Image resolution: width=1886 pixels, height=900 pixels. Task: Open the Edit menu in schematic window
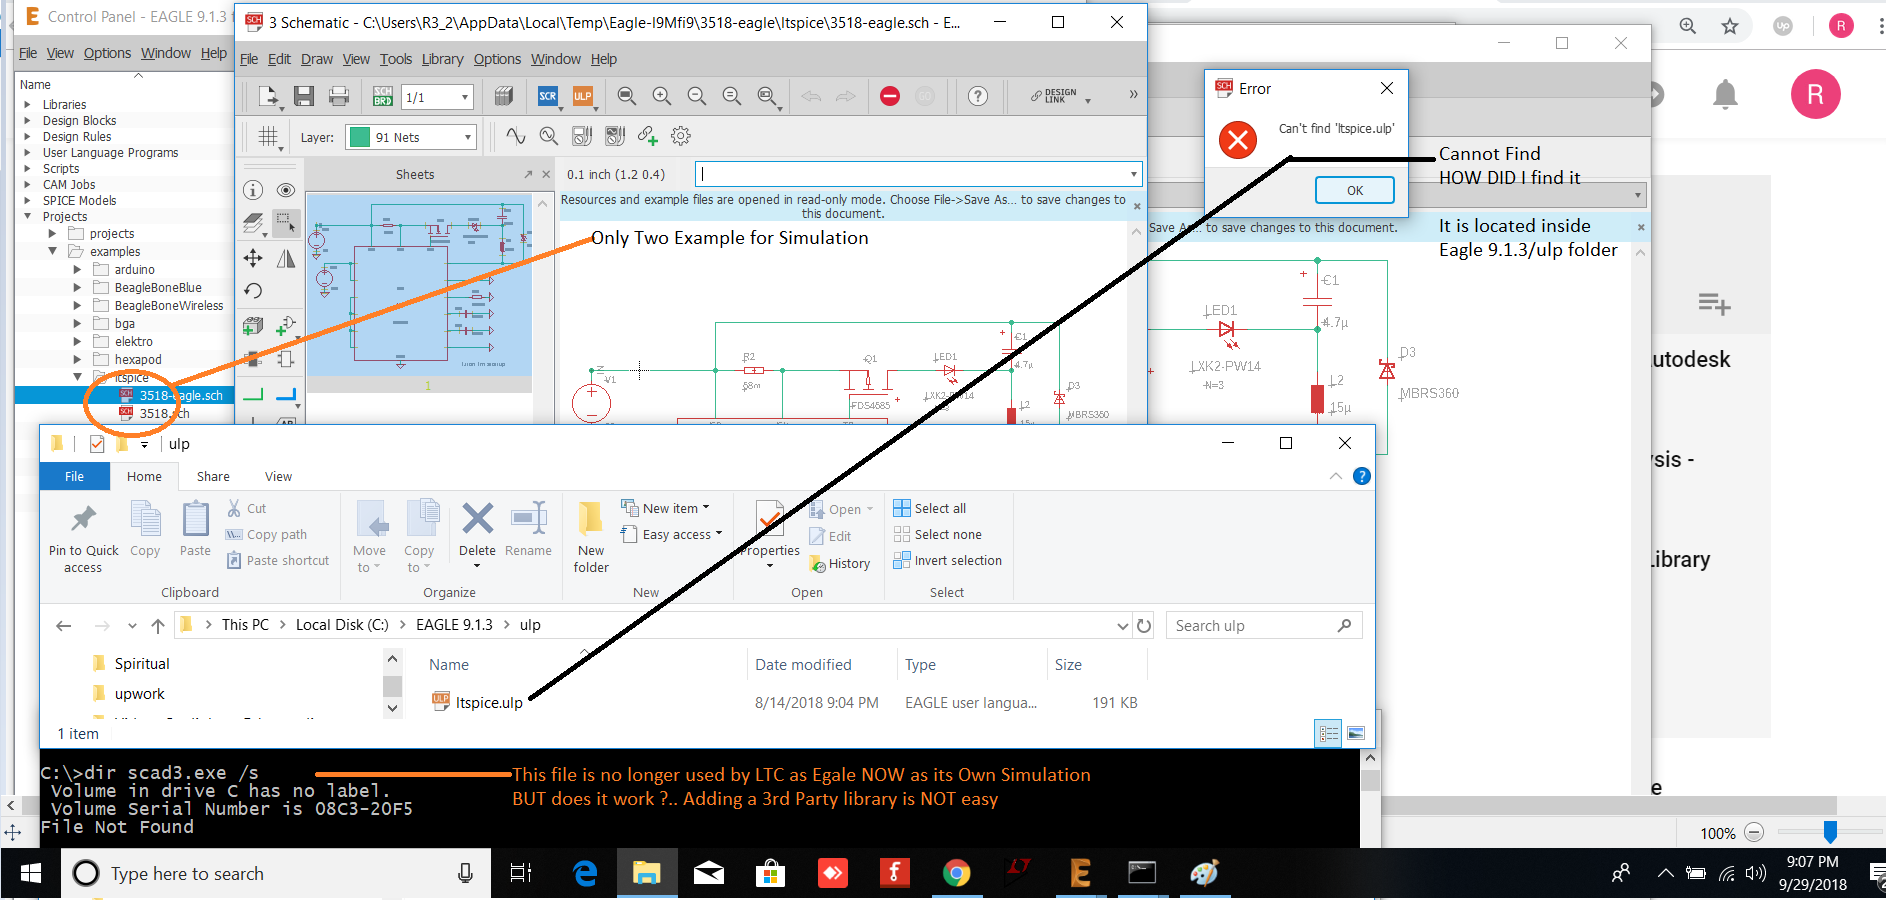point(279,59)
